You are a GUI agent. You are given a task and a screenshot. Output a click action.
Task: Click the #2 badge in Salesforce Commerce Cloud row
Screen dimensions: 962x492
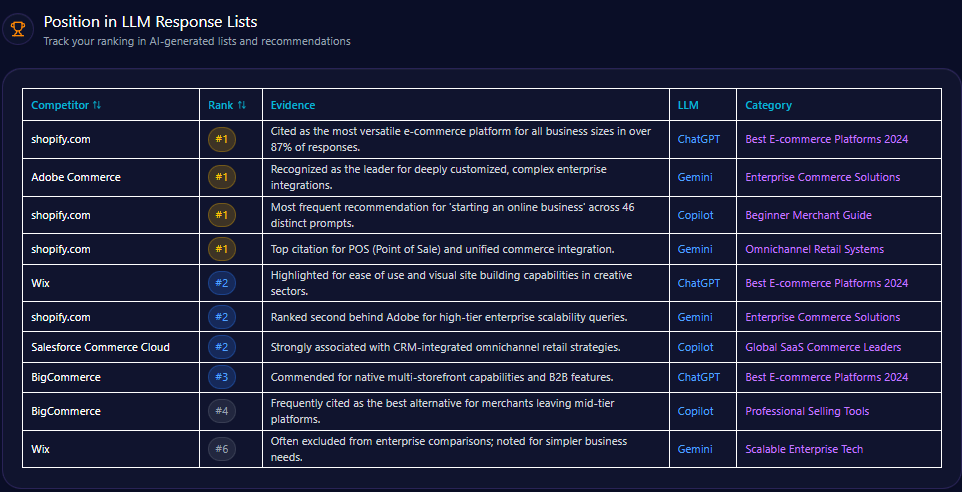click(222, 347)
